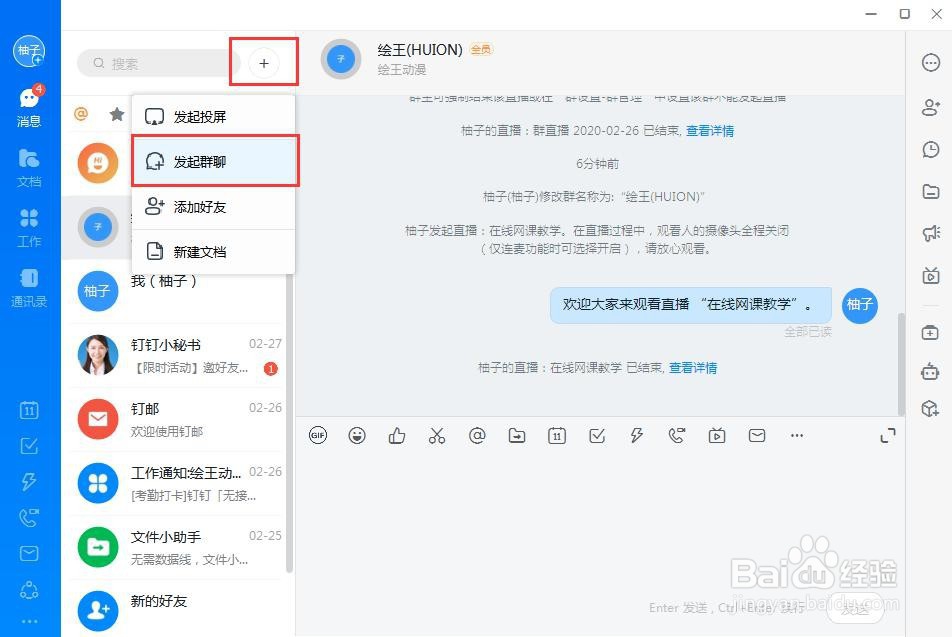The width and height of the screenshot is (952, 637).
Task: Click the robot icon in right panel
Action: pyautogui.click(x=930, y=370)
